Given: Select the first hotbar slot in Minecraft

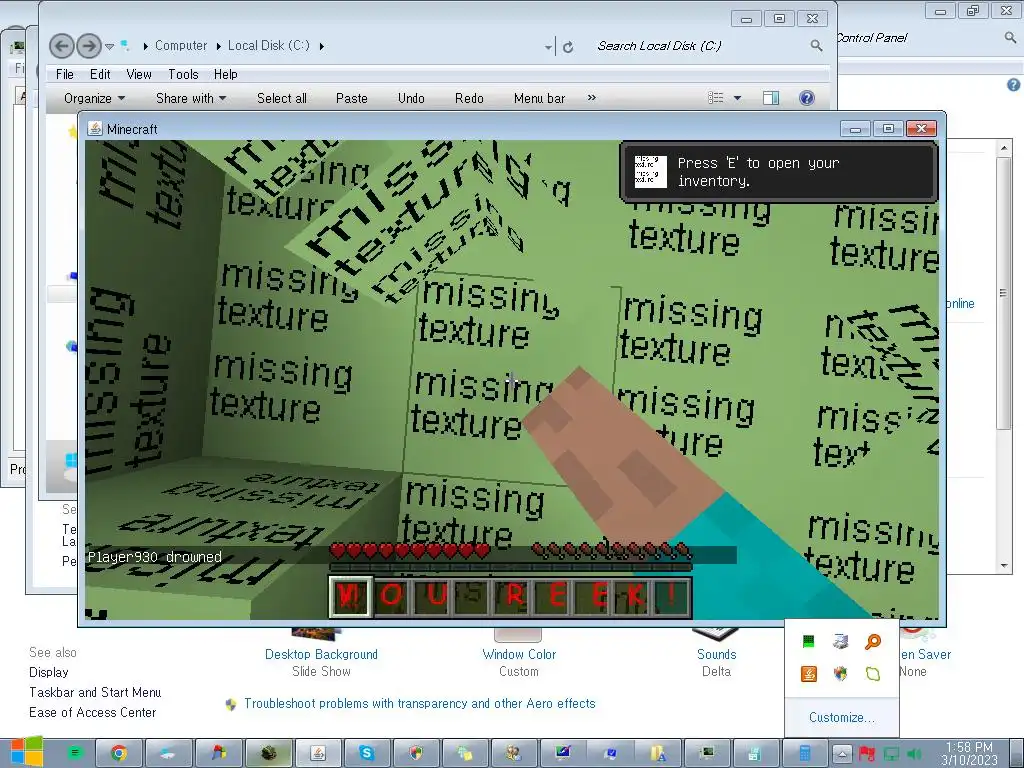Looking at the screenshot, I should [351, 596].
